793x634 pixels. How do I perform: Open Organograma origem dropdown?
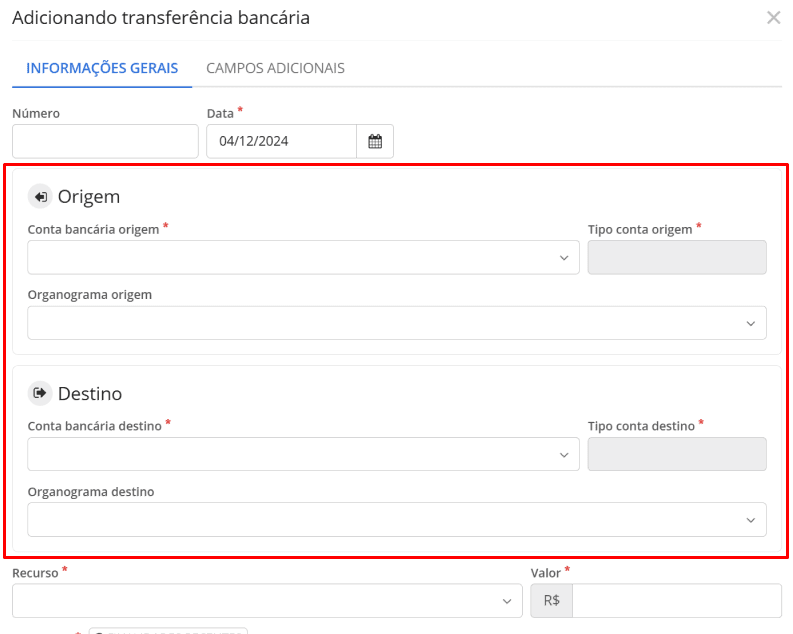click(x=397, y=323)
